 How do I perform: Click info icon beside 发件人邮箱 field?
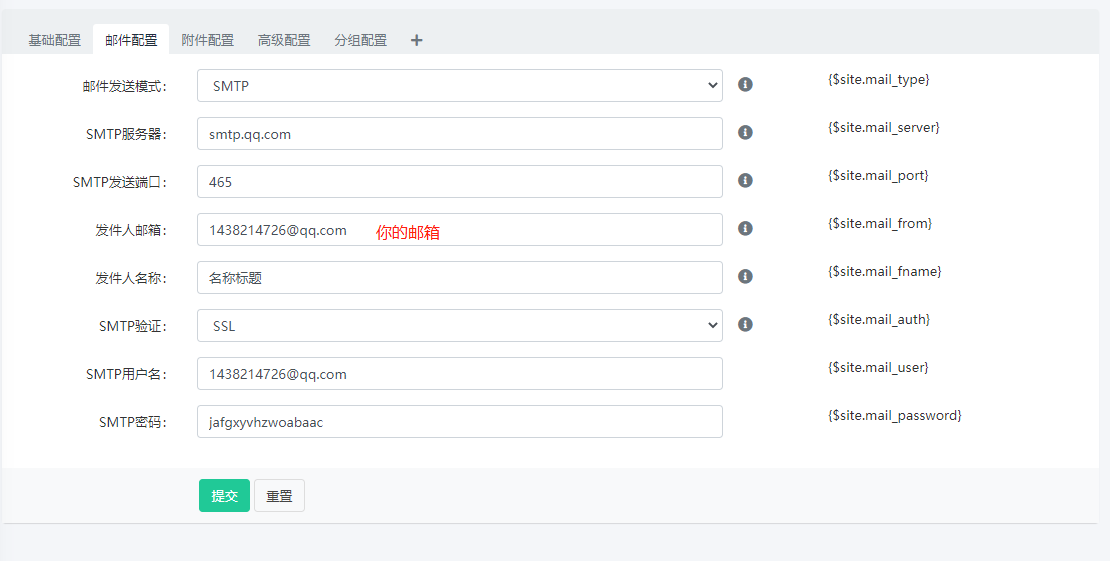[x=745, y=228]
